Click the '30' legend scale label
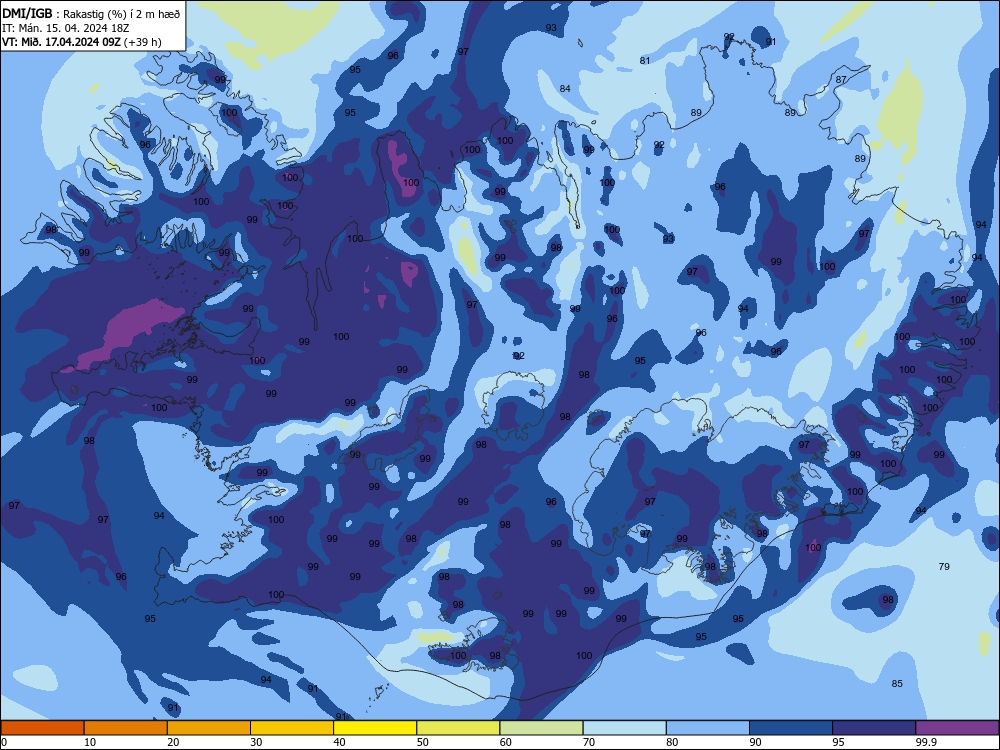 click(256, 742)
